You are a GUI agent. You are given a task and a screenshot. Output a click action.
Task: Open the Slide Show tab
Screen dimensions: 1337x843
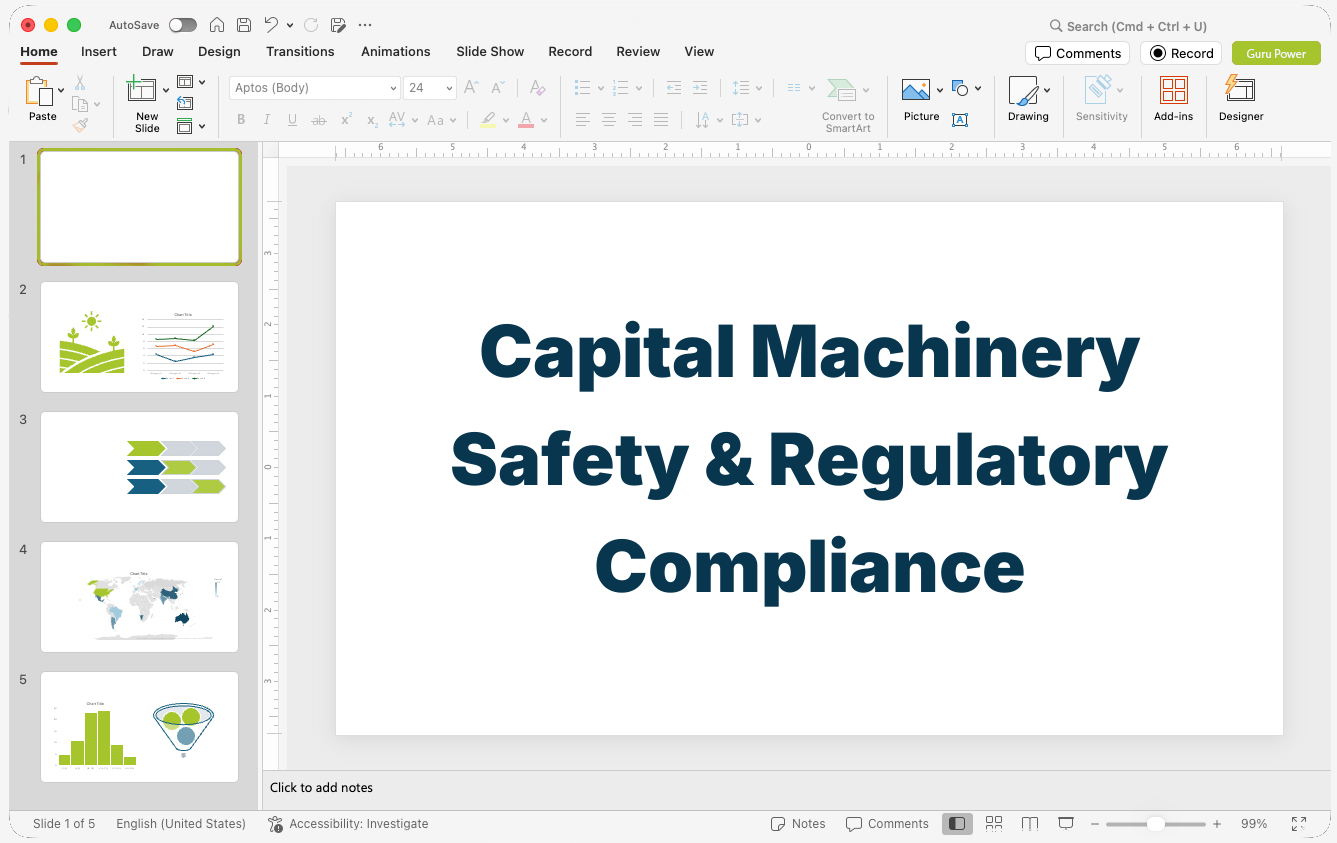pos(490,51)
